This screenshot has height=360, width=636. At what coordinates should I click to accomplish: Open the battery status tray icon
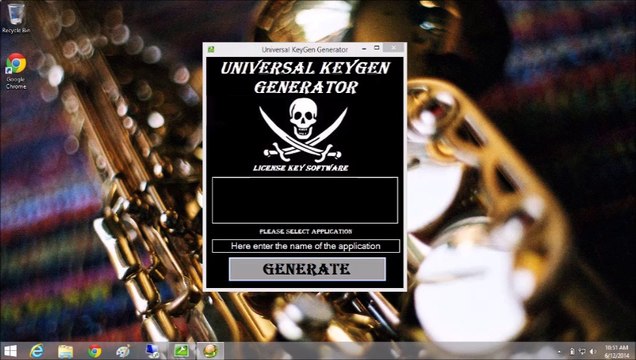[572, 351]
